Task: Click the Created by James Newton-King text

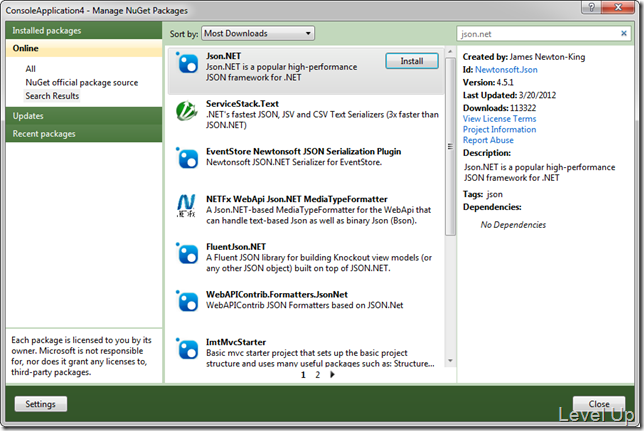Action: [524, 57]
